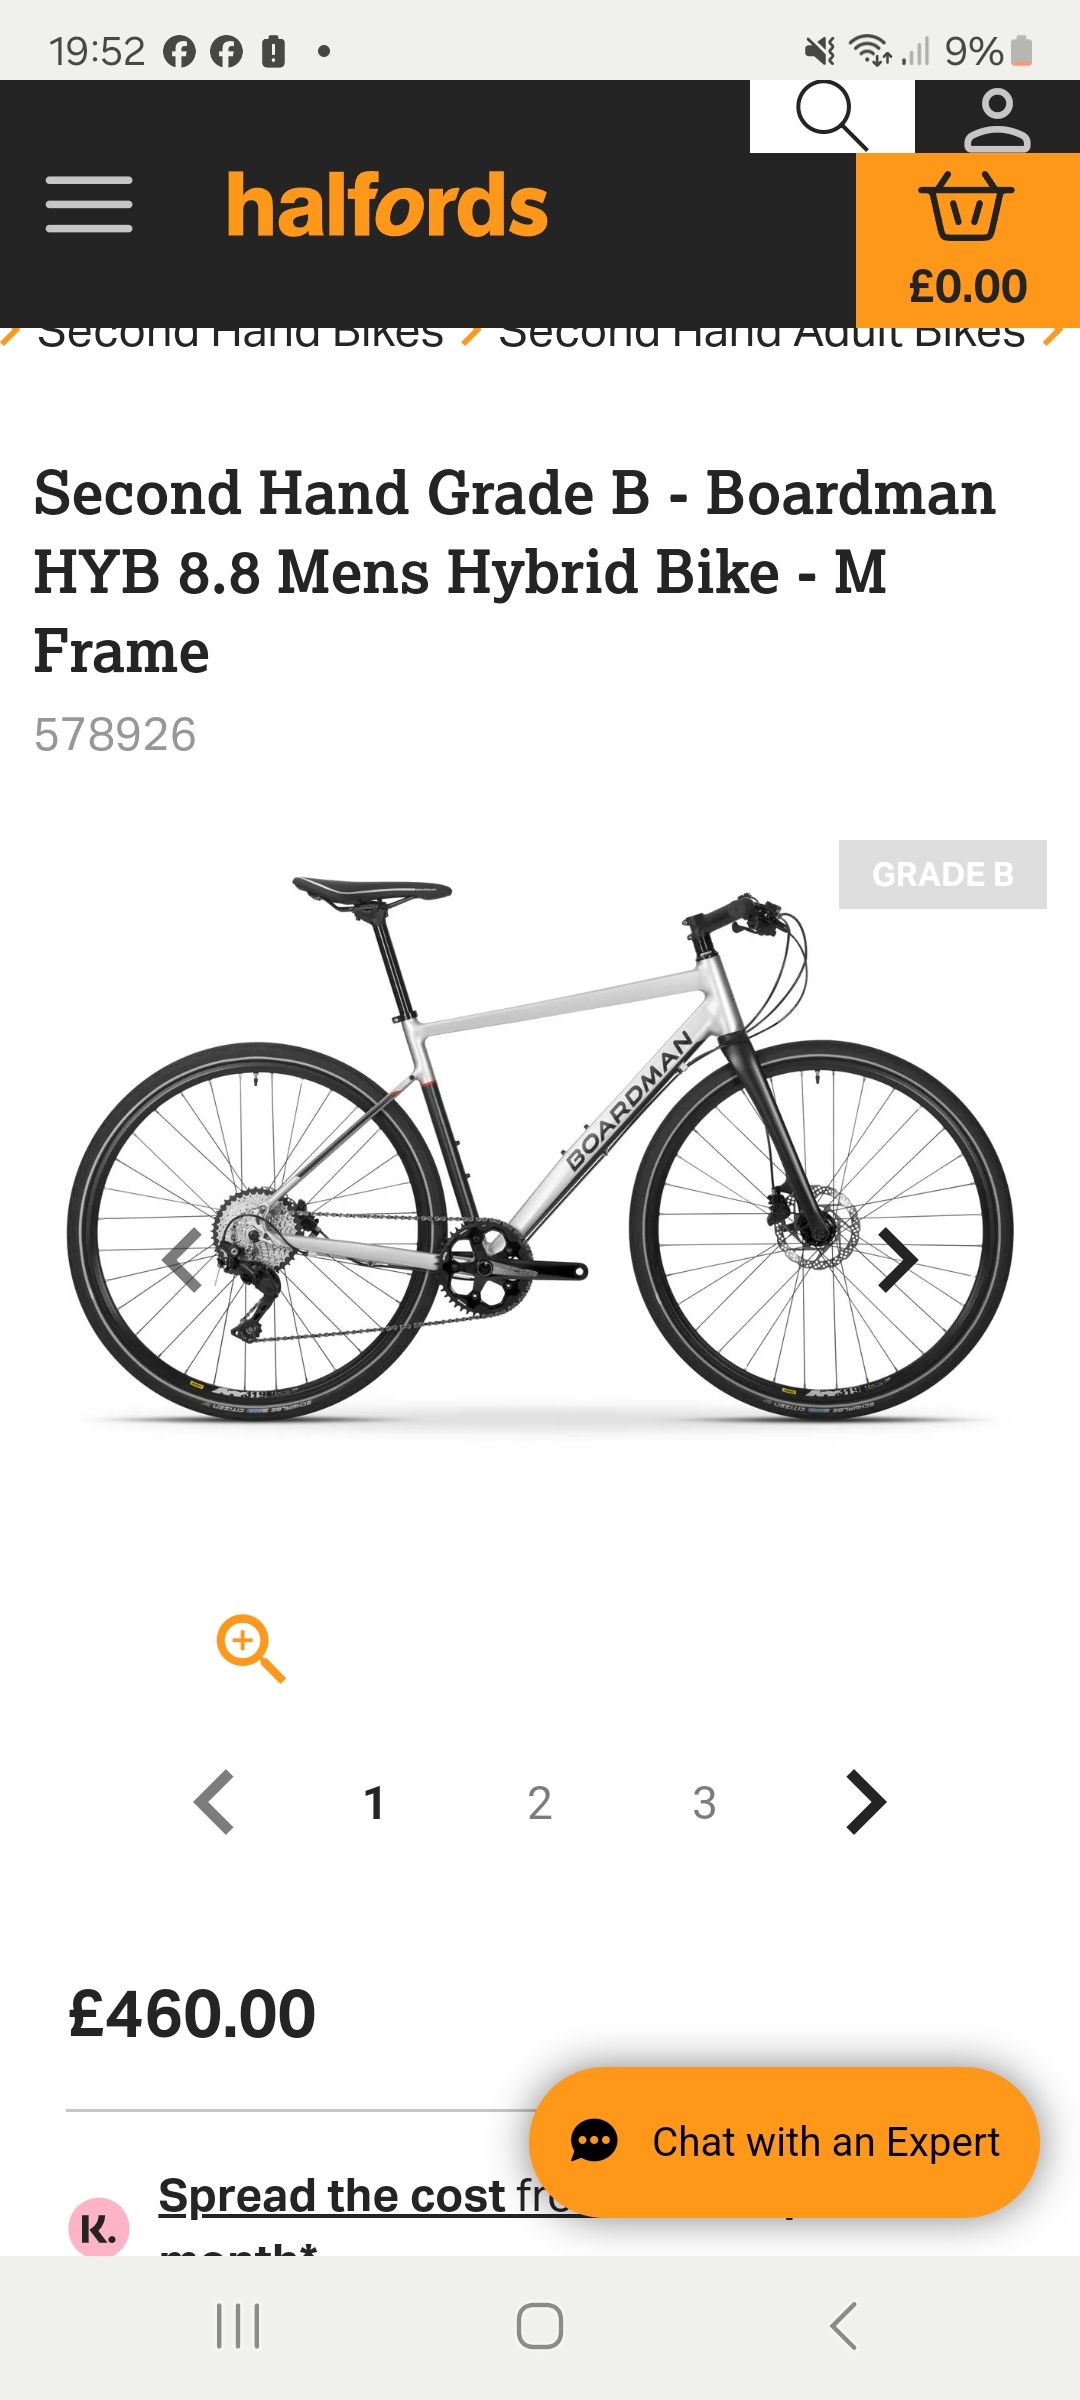Tap the Android back navigation button

tap(843, 2326)
